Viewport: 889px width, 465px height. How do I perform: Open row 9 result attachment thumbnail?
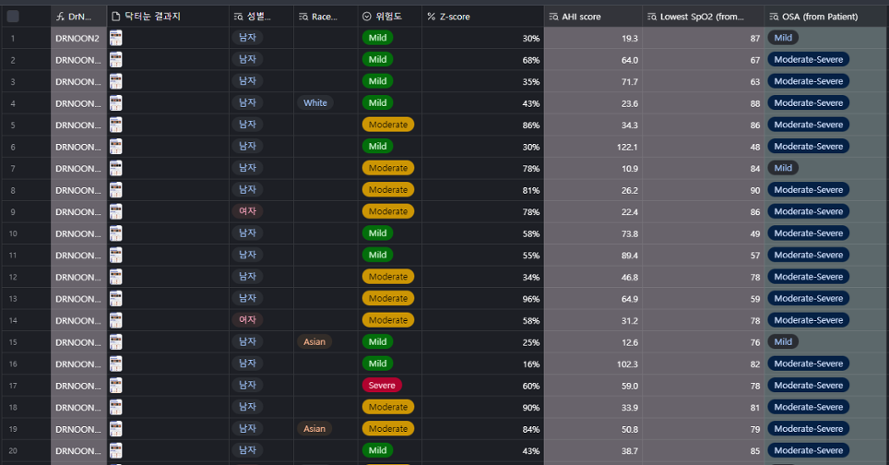click(116, 212)
